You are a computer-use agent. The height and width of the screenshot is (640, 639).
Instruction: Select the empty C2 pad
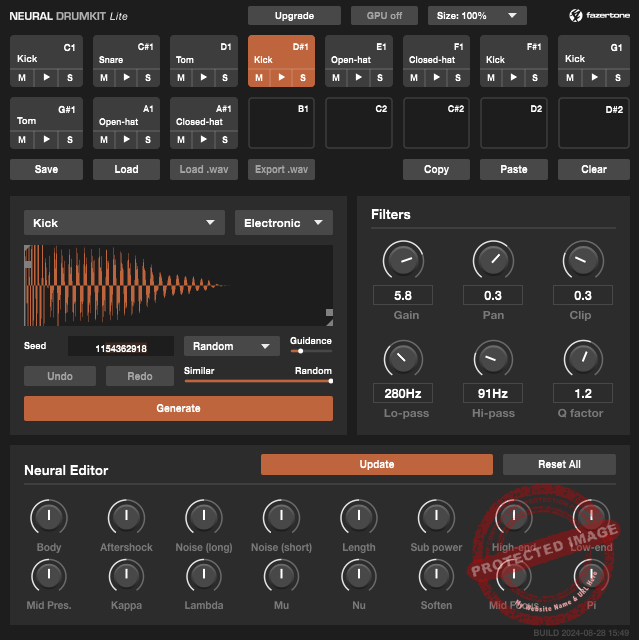[x=359, y=123]
